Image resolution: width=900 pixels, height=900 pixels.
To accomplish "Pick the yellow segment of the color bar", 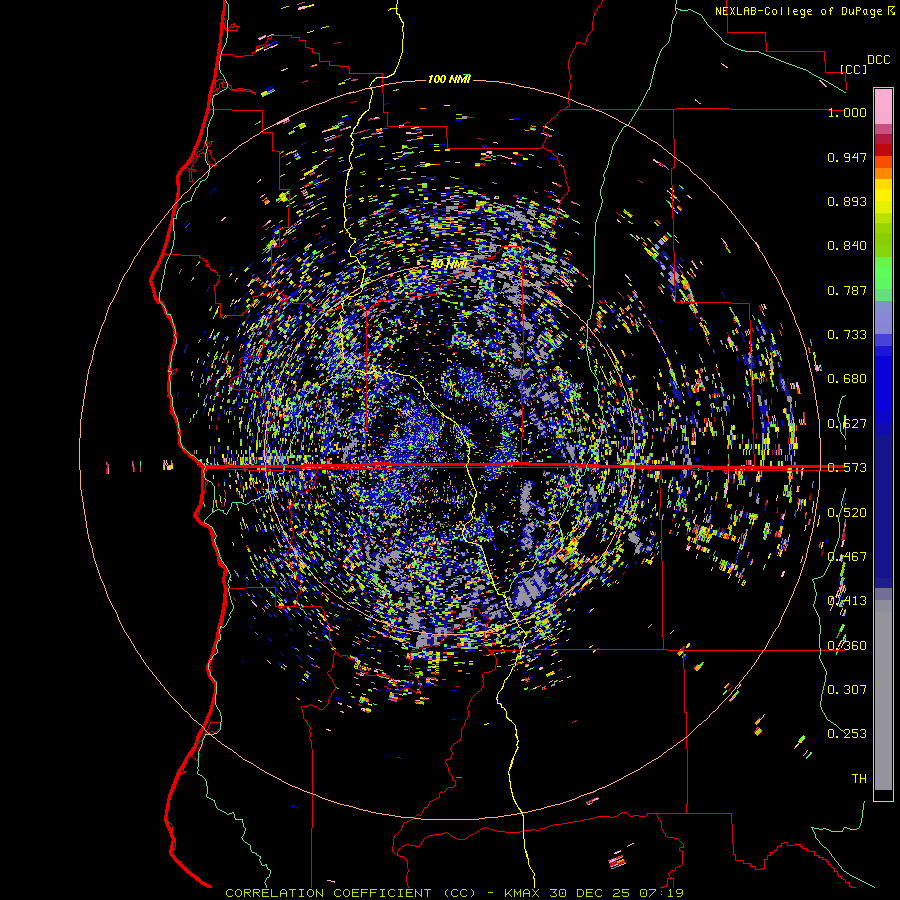I will pos(883,197).
